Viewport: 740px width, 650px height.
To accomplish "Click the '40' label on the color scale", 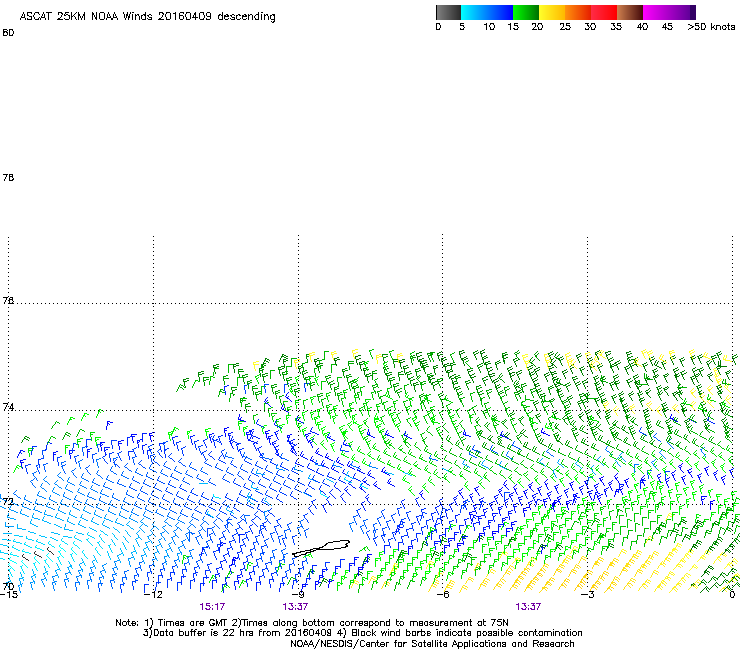I will point(642,27).
